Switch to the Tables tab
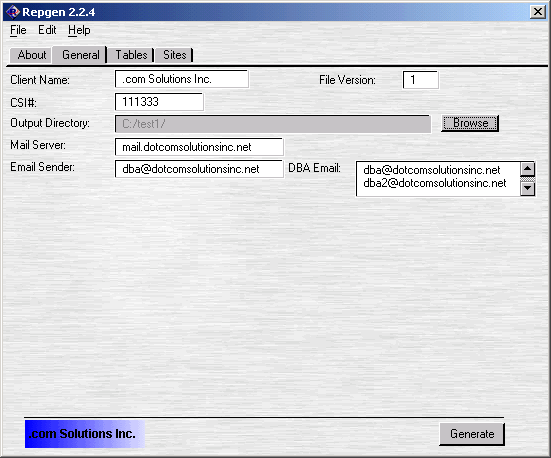 tap(131, 55)
